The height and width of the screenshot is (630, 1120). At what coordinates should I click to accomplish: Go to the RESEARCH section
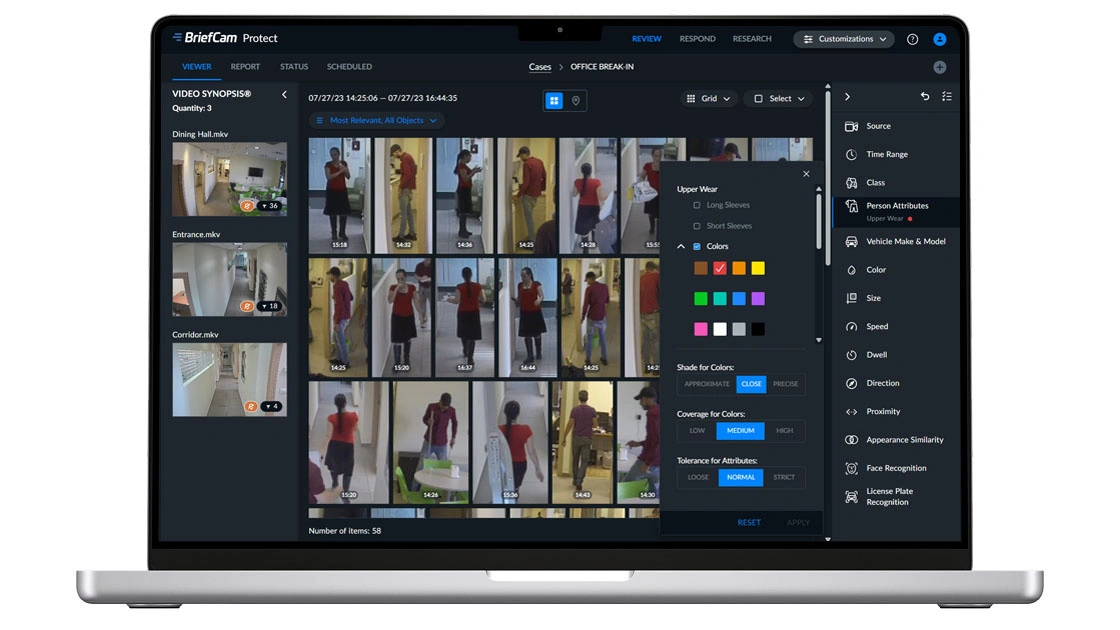[x=752, y=39]
